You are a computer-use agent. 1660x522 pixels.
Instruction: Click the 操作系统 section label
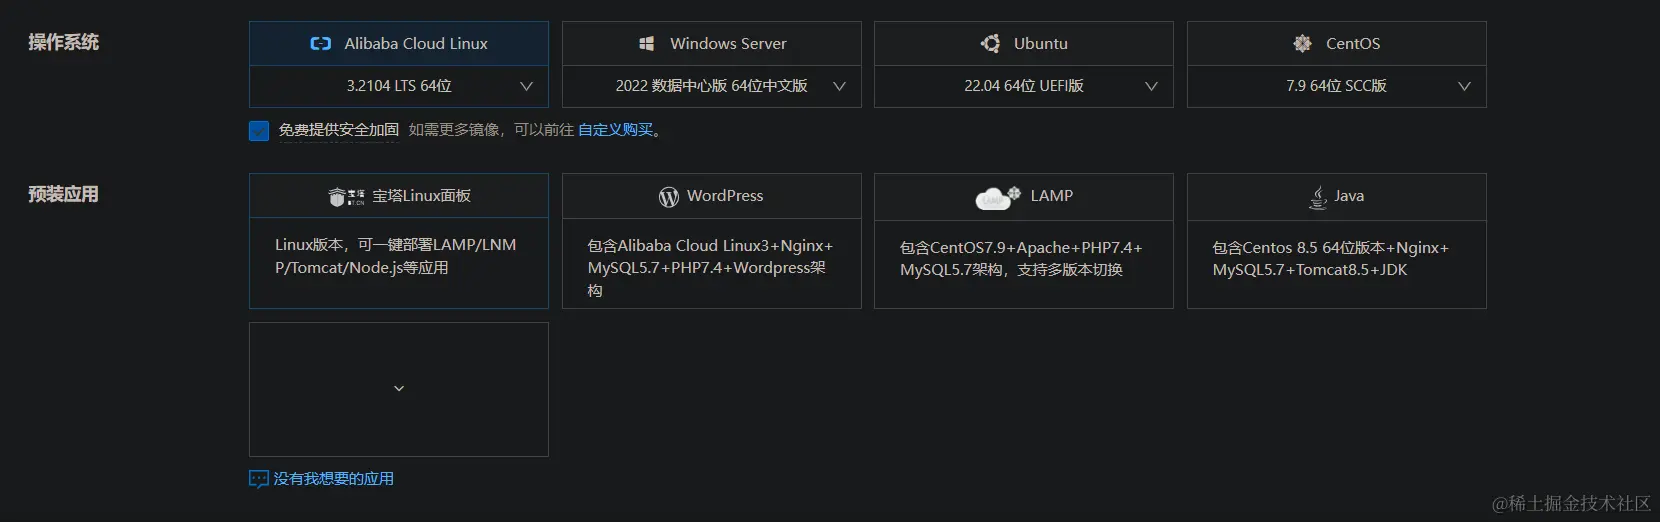64,42
